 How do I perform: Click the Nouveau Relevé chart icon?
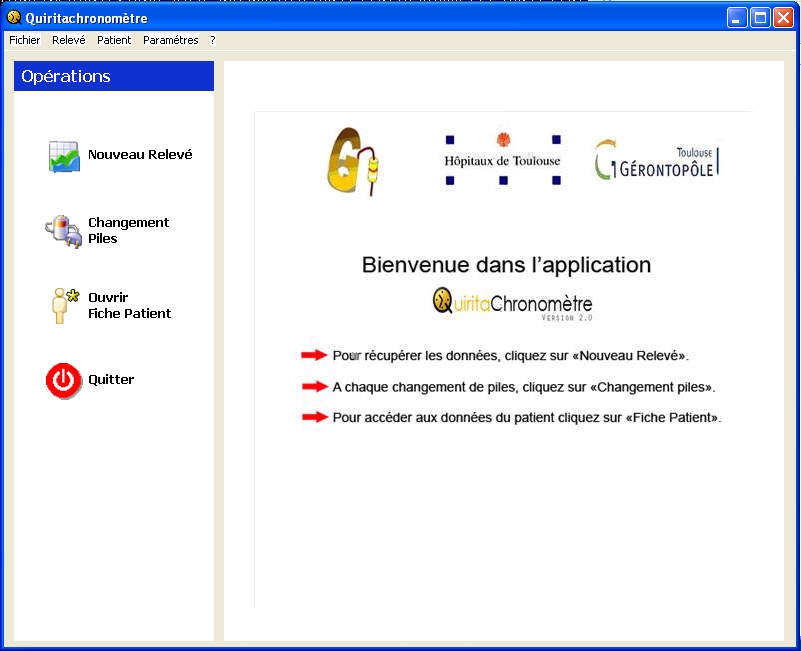(x=64, y=157)
